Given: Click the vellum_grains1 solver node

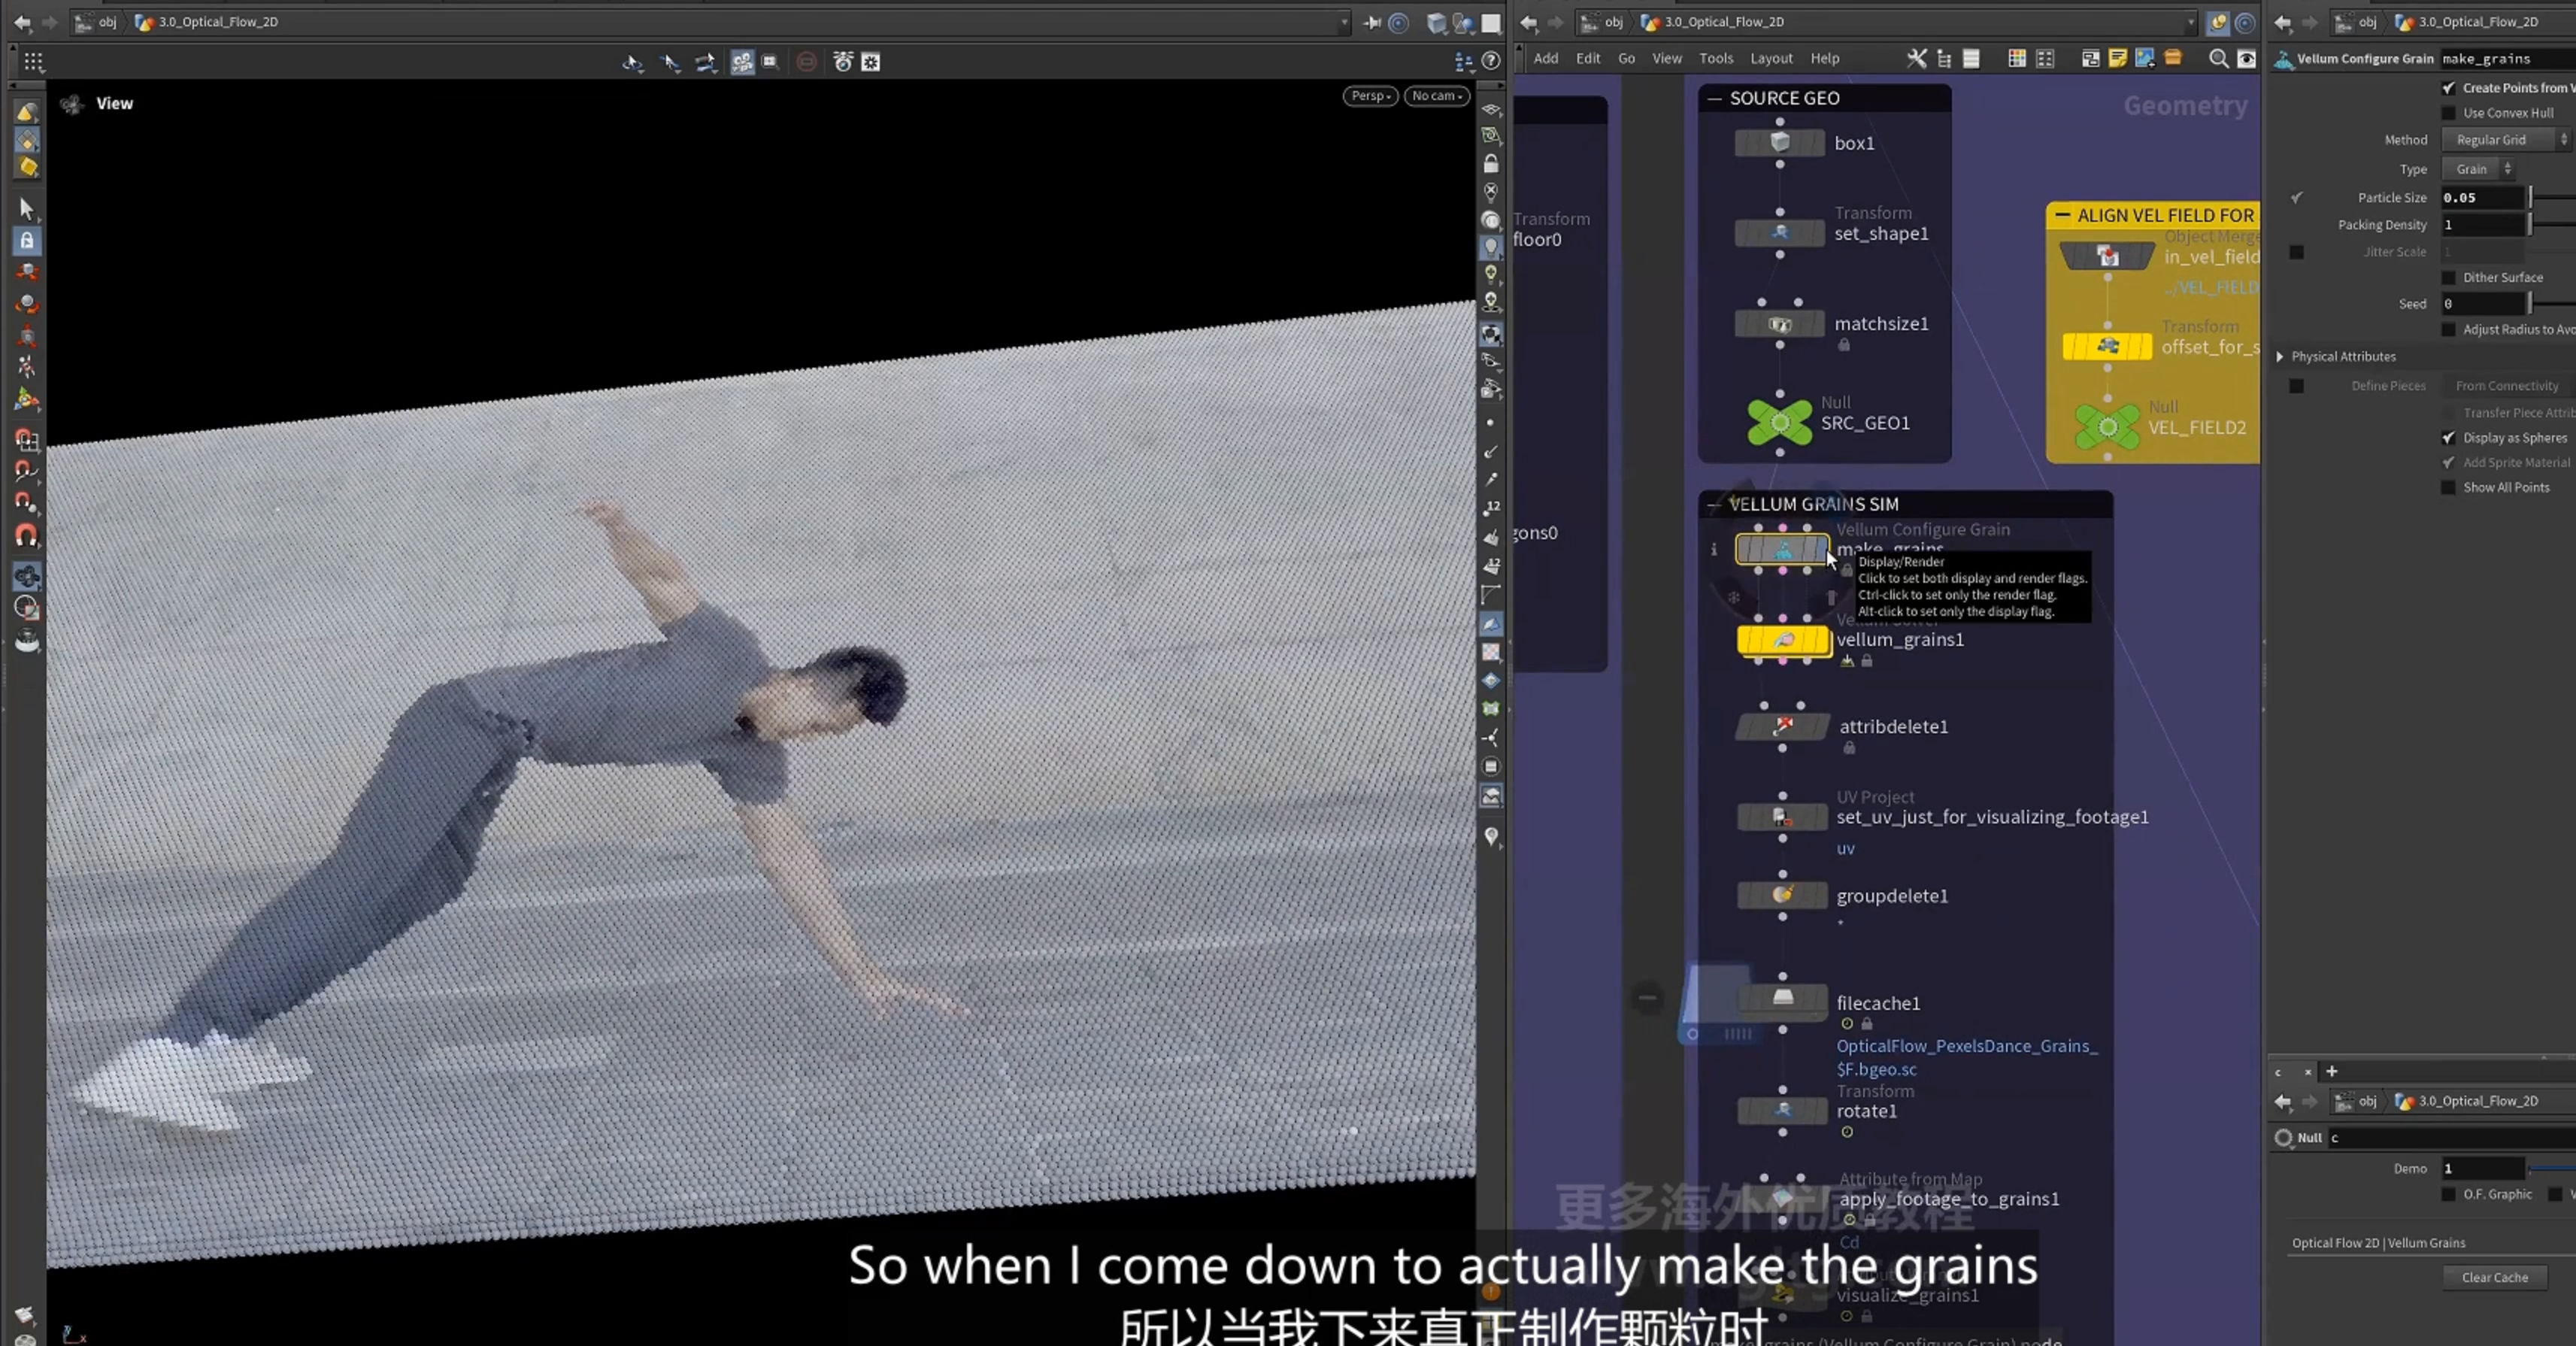Looking at the screenshot, I should pyautogui.click(x=1784, y=640).
